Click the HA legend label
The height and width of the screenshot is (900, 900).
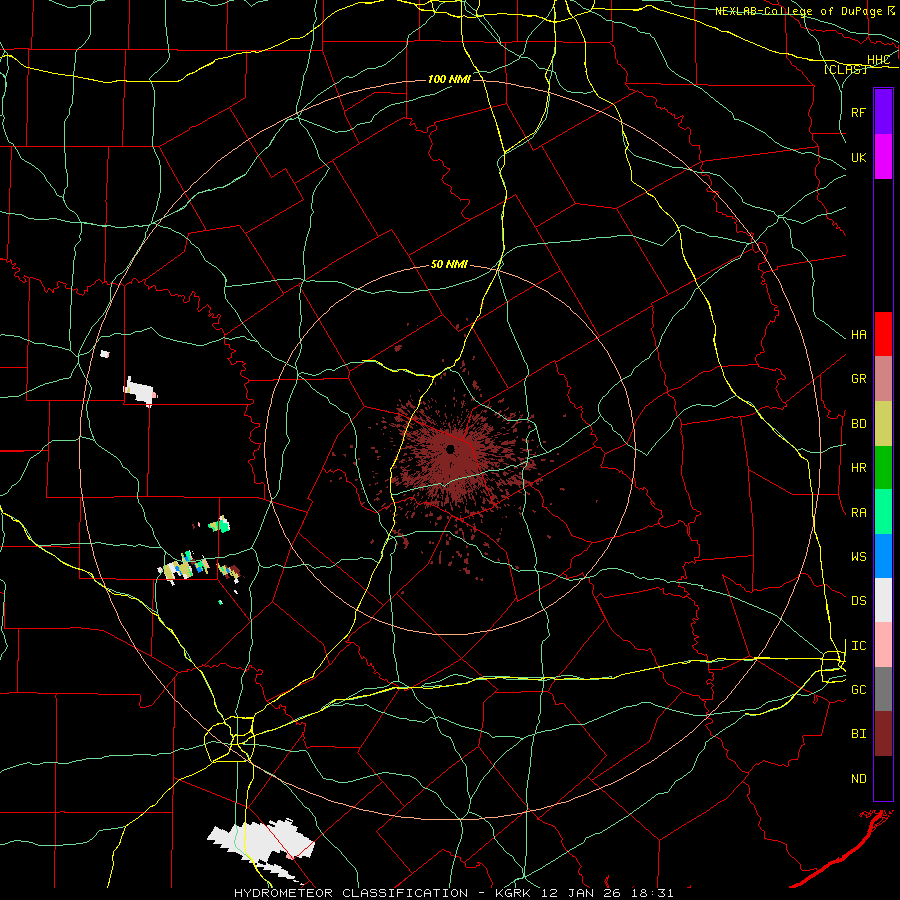[x=858, y=335]
